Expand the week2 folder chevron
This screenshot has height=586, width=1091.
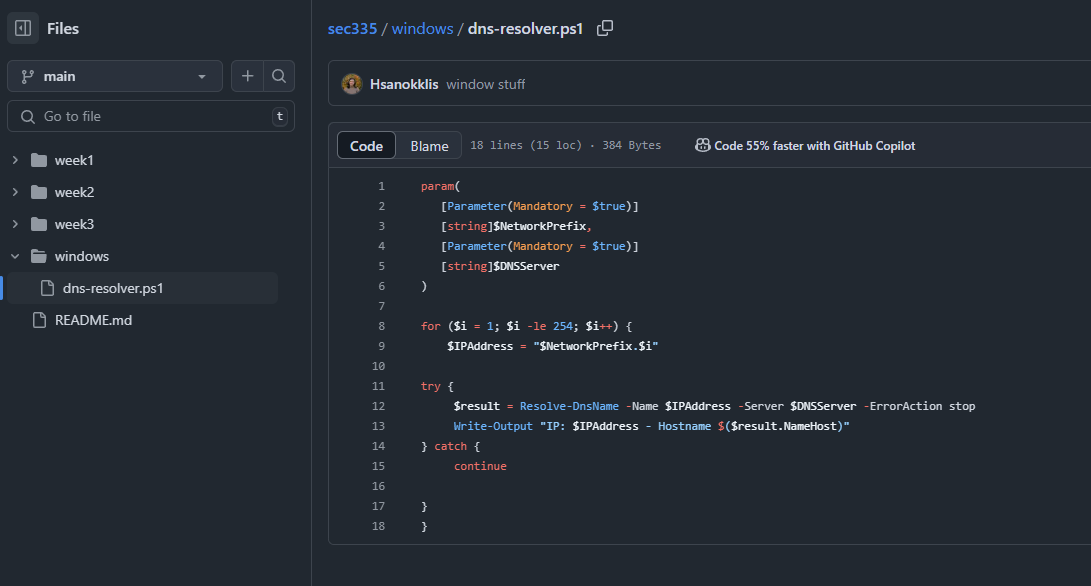[x=15, y=192]
